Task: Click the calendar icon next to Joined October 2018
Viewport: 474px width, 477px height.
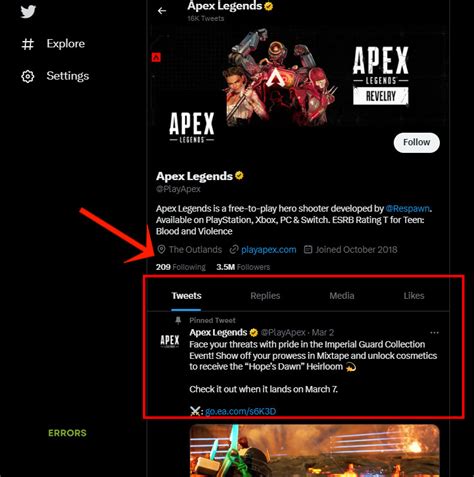Action: pyautogui.click(x=308, y=249)
